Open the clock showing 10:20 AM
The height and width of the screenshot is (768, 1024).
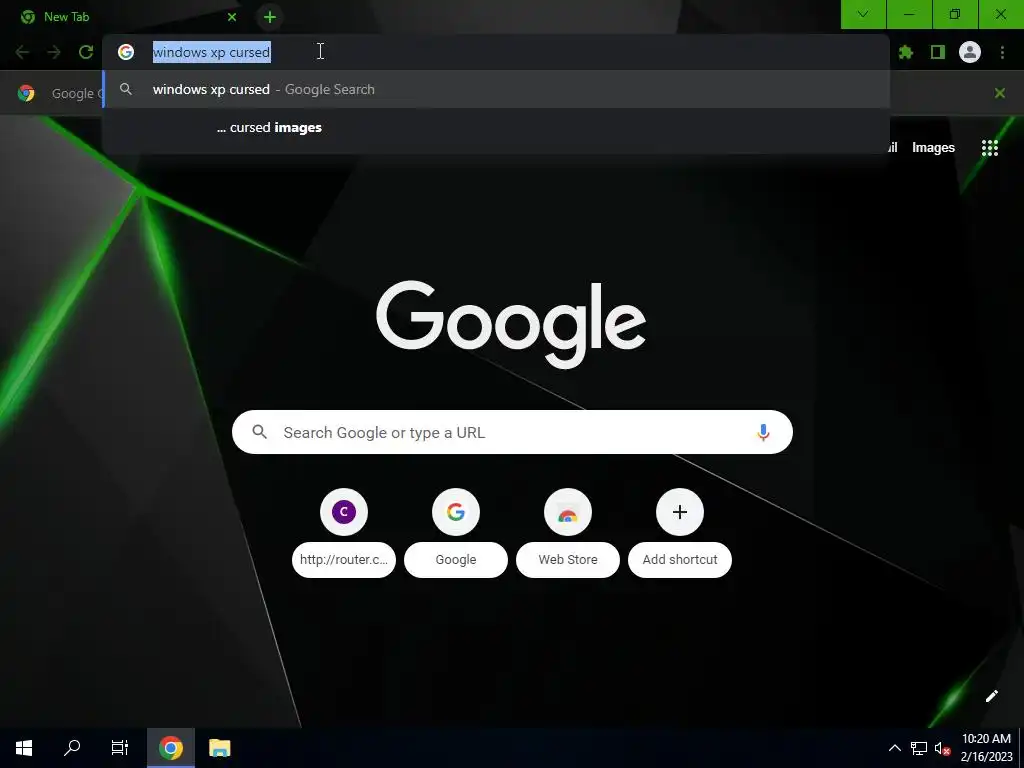coord(986,748)
